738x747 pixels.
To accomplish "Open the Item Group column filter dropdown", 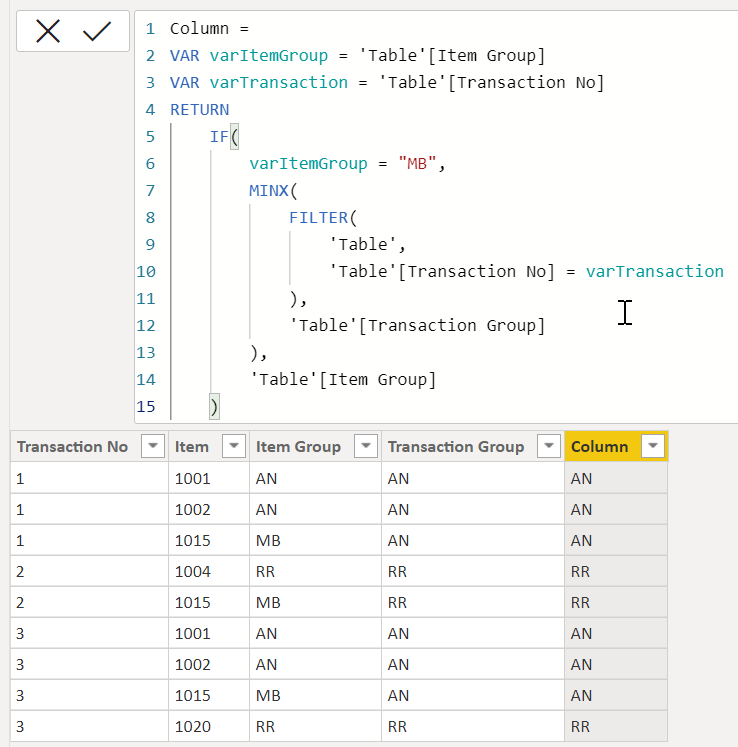I will coord(365,446).
